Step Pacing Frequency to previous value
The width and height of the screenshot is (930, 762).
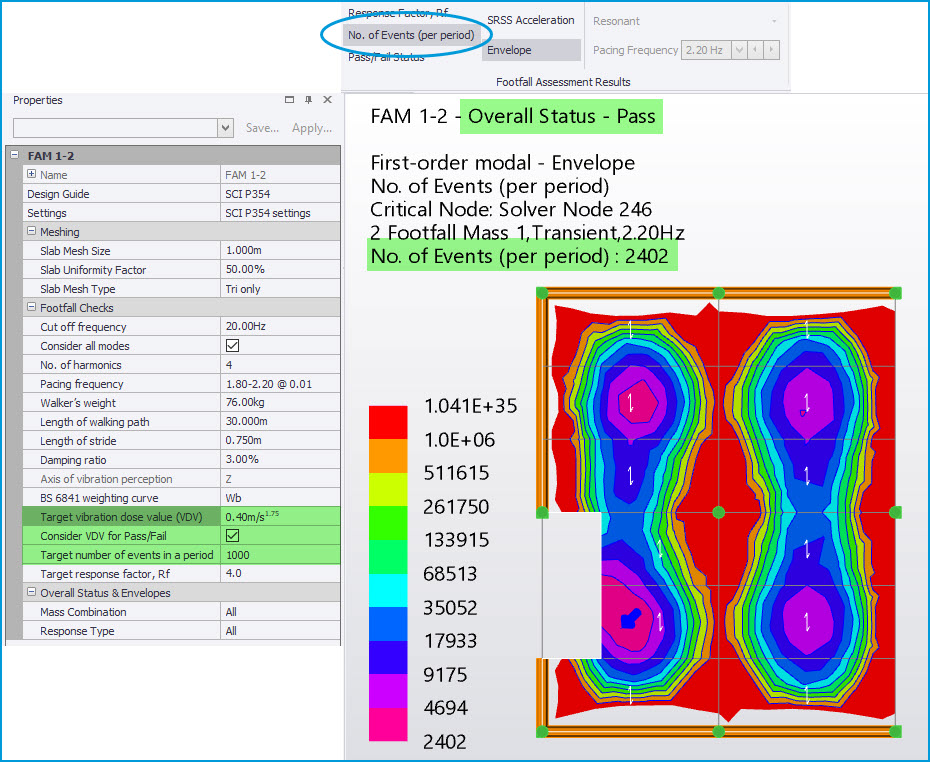(x=755, y=50)
